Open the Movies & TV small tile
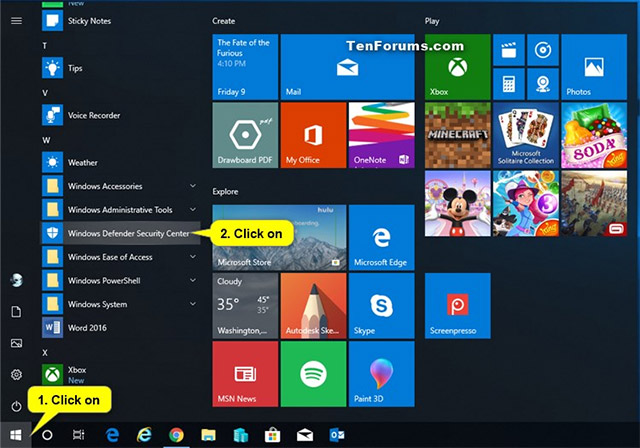Viewport: 640px width, 448px height. [x=509, y=50]
